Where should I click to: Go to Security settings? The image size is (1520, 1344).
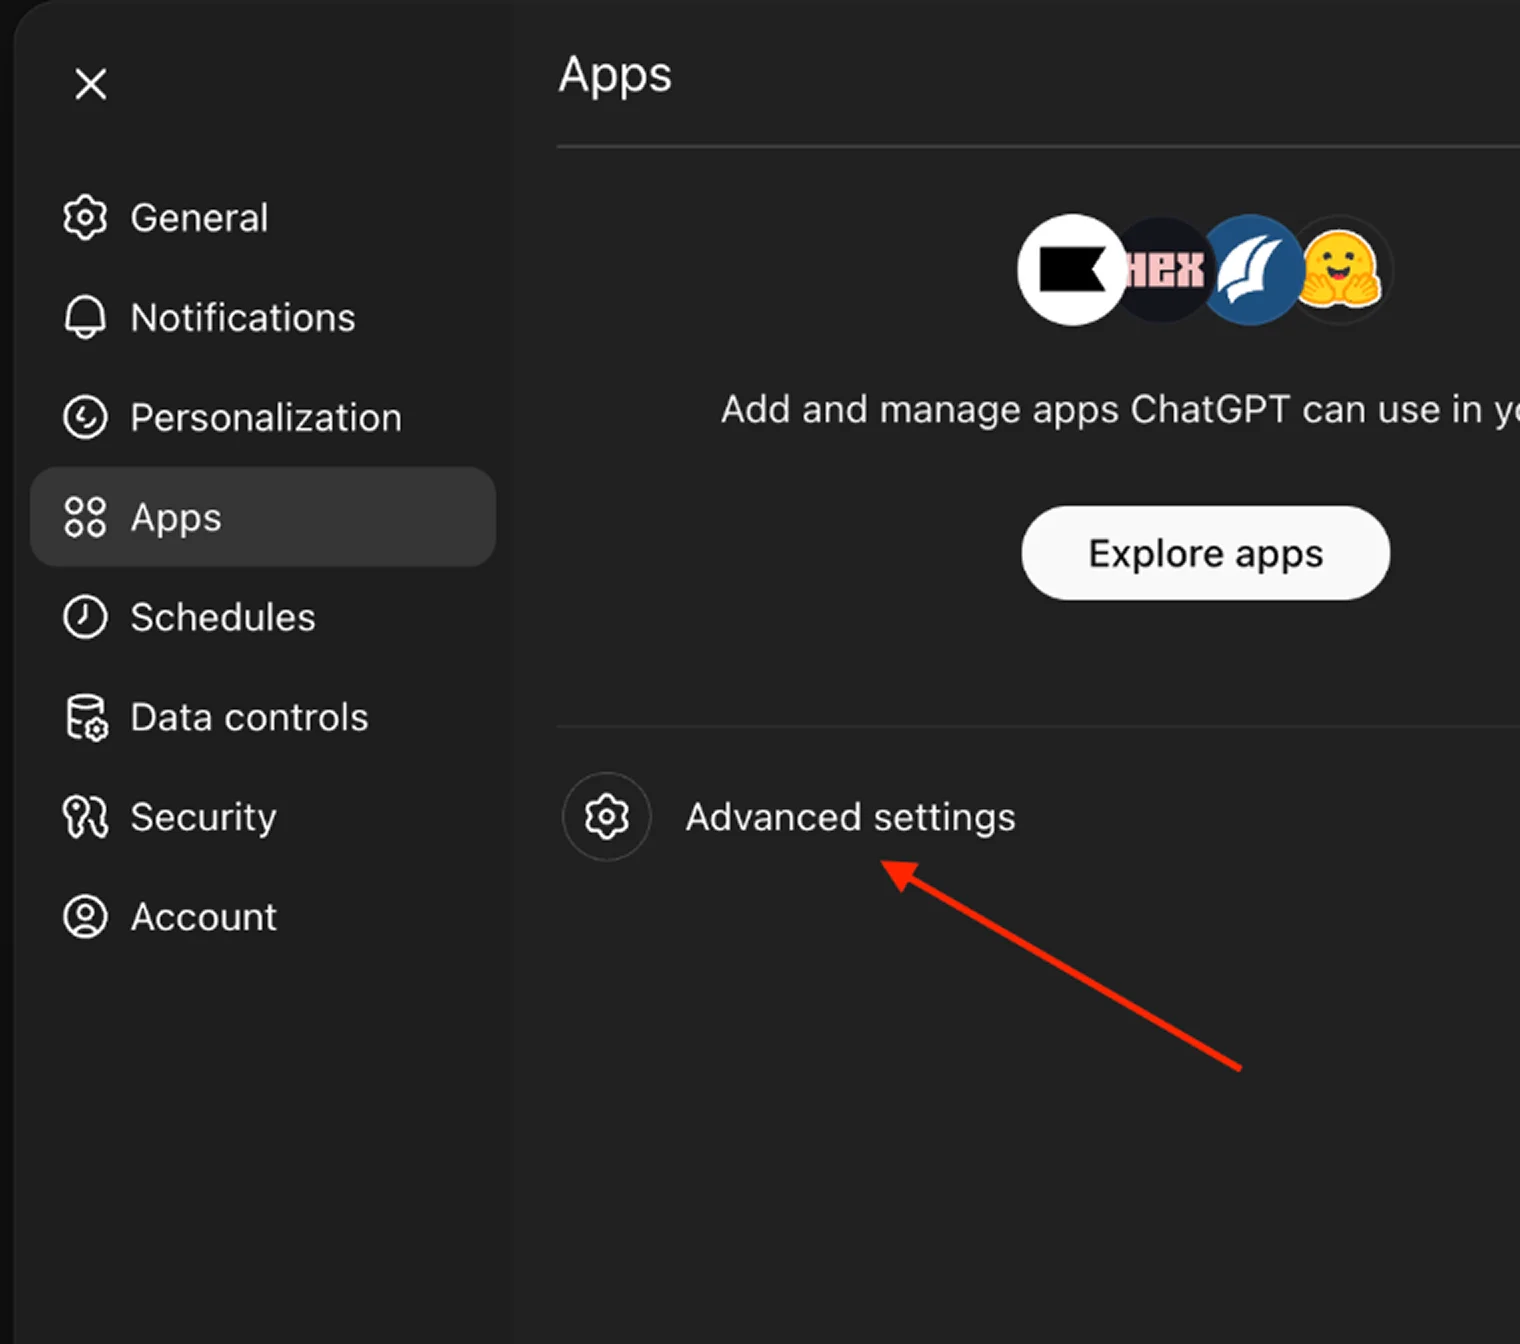tap(203, 817)
